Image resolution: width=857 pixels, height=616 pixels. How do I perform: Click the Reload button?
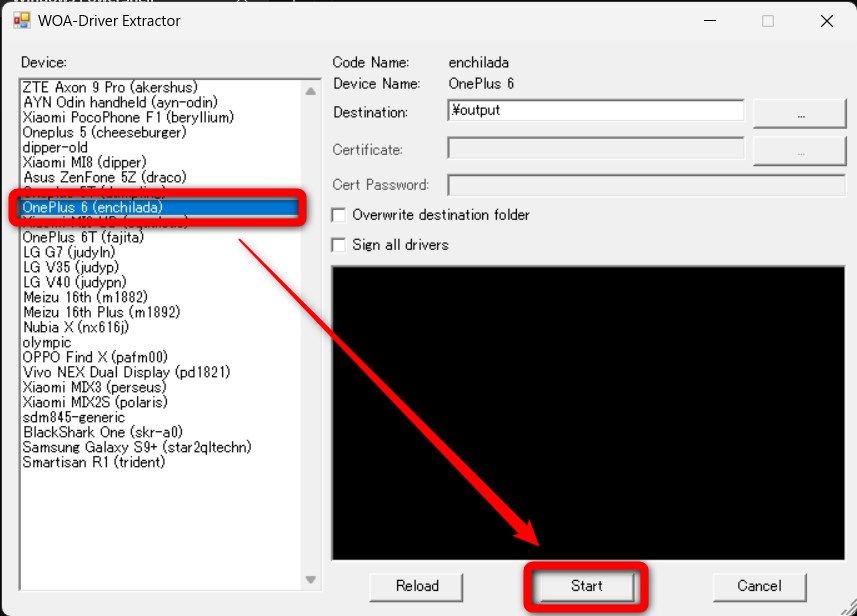417,586
